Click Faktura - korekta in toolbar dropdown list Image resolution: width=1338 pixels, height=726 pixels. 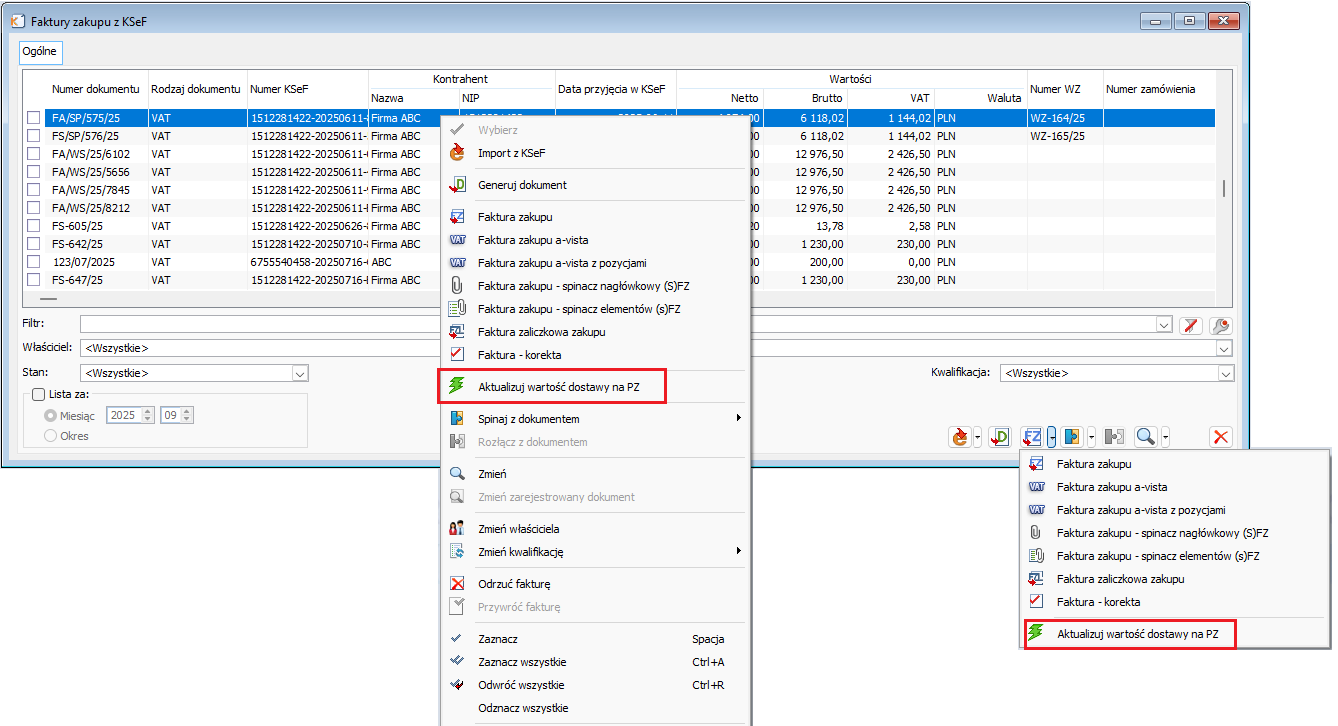tap(1098, 602)
